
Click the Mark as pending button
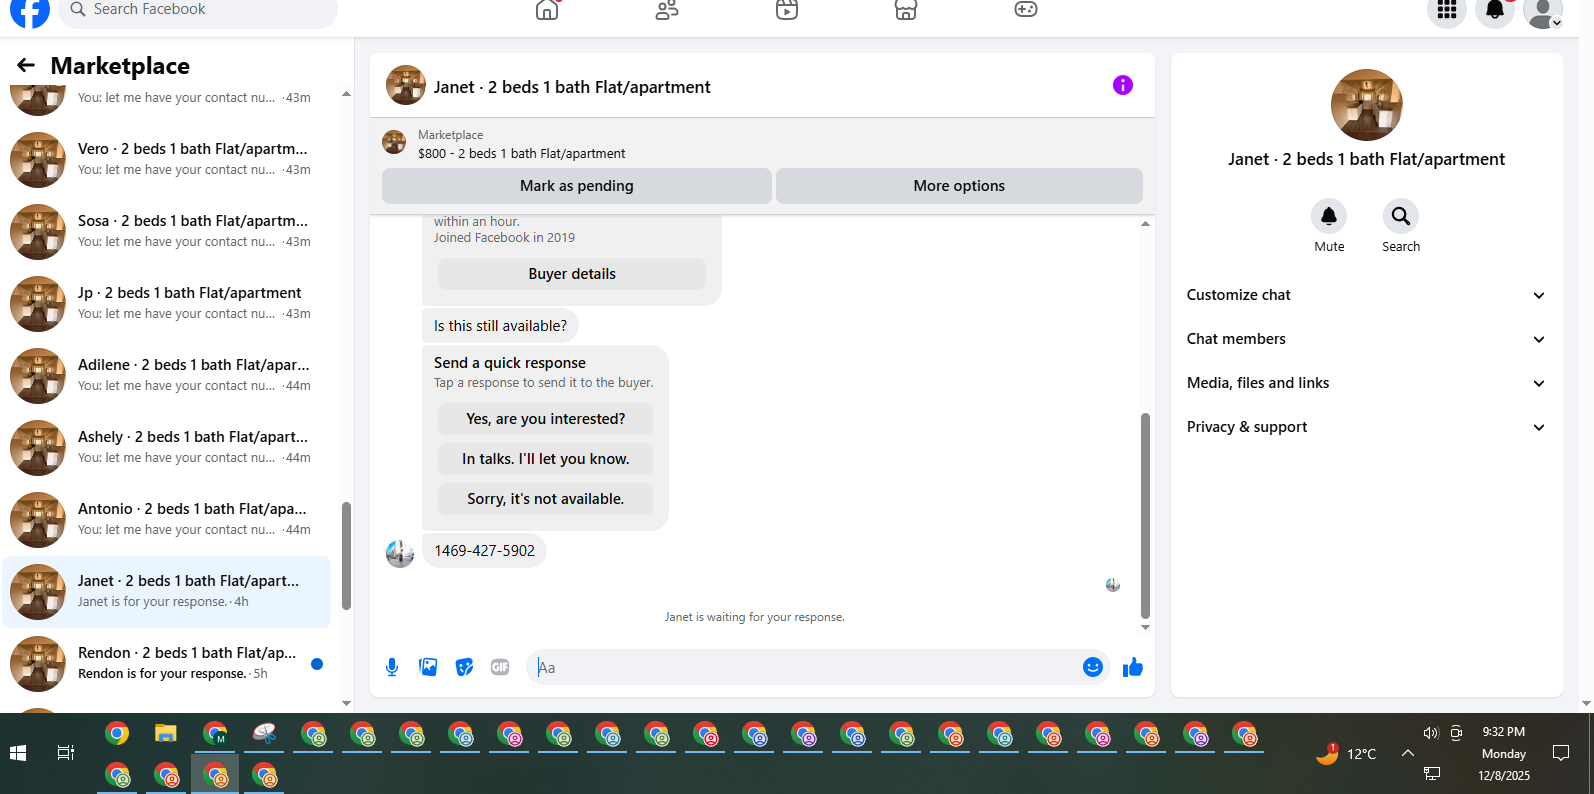click(x=577, y=186)
